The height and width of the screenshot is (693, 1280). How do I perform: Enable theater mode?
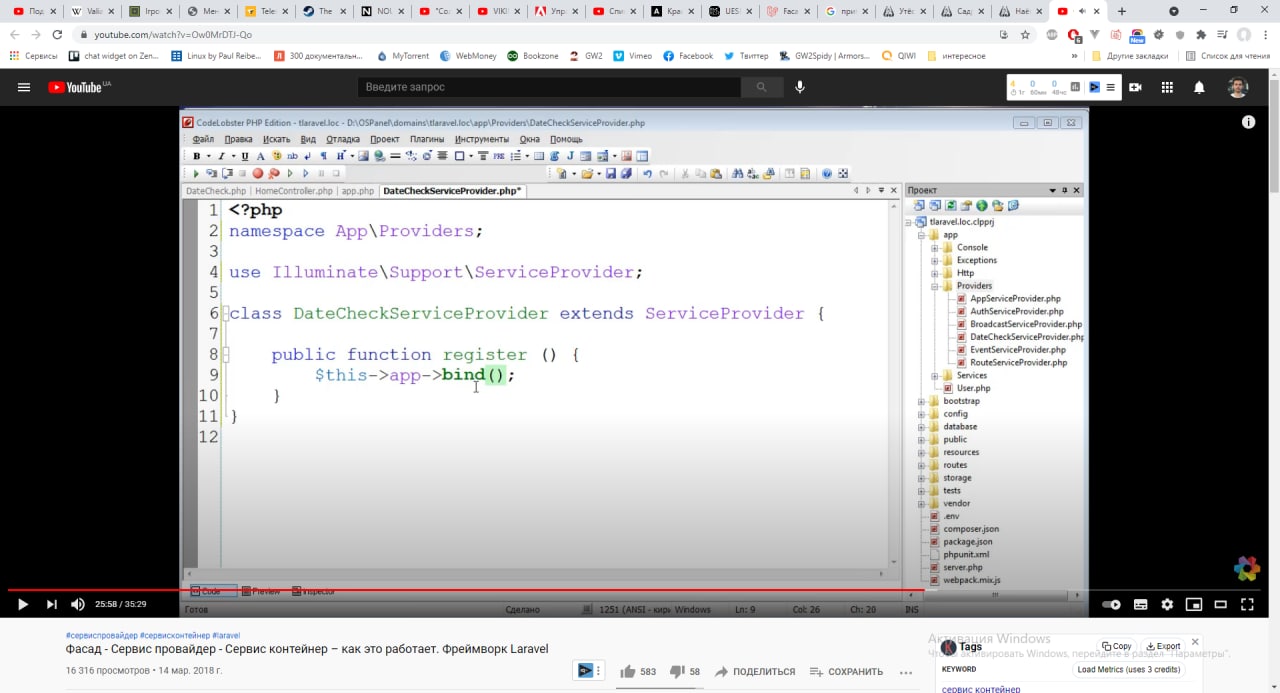click(x=1220, y=604)
